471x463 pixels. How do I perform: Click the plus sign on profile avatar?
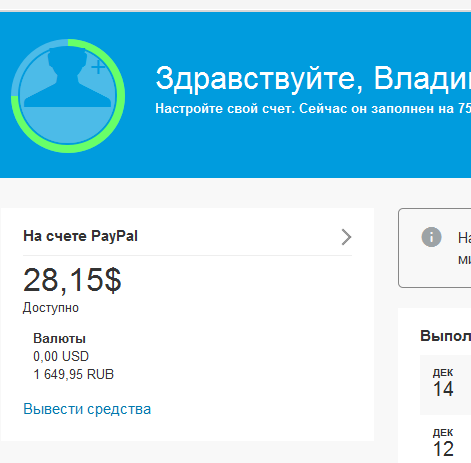click(98, 67)
